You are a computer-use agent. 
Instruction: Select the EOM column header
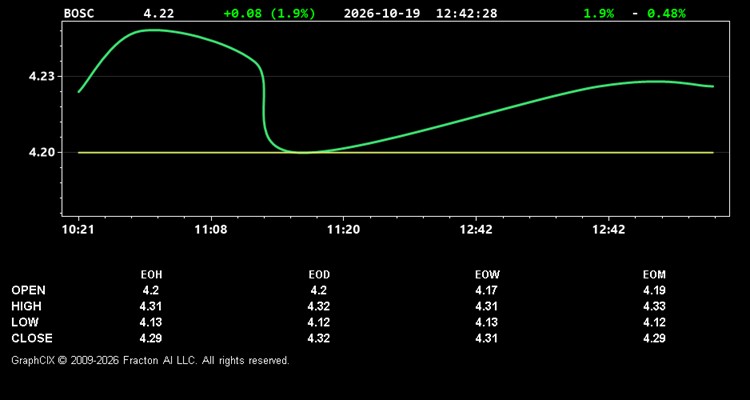click(654, 275)
